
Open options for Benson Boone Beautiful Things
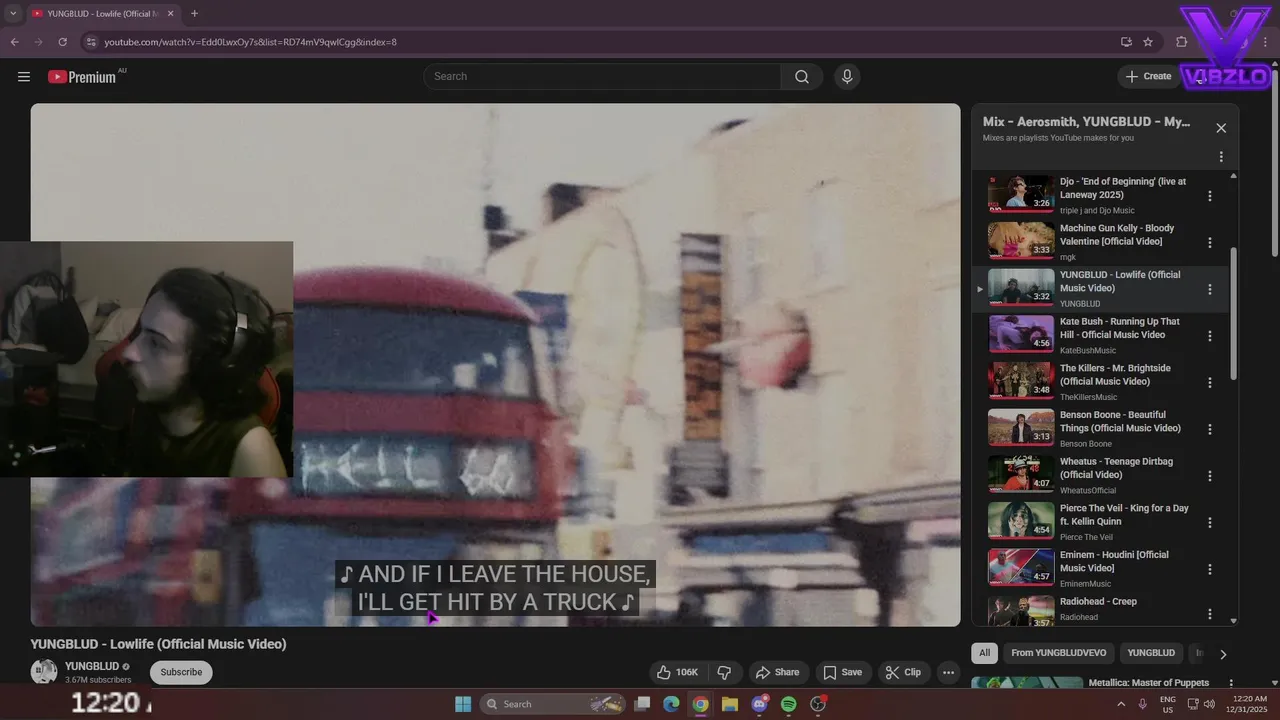tap(1210, 429)
